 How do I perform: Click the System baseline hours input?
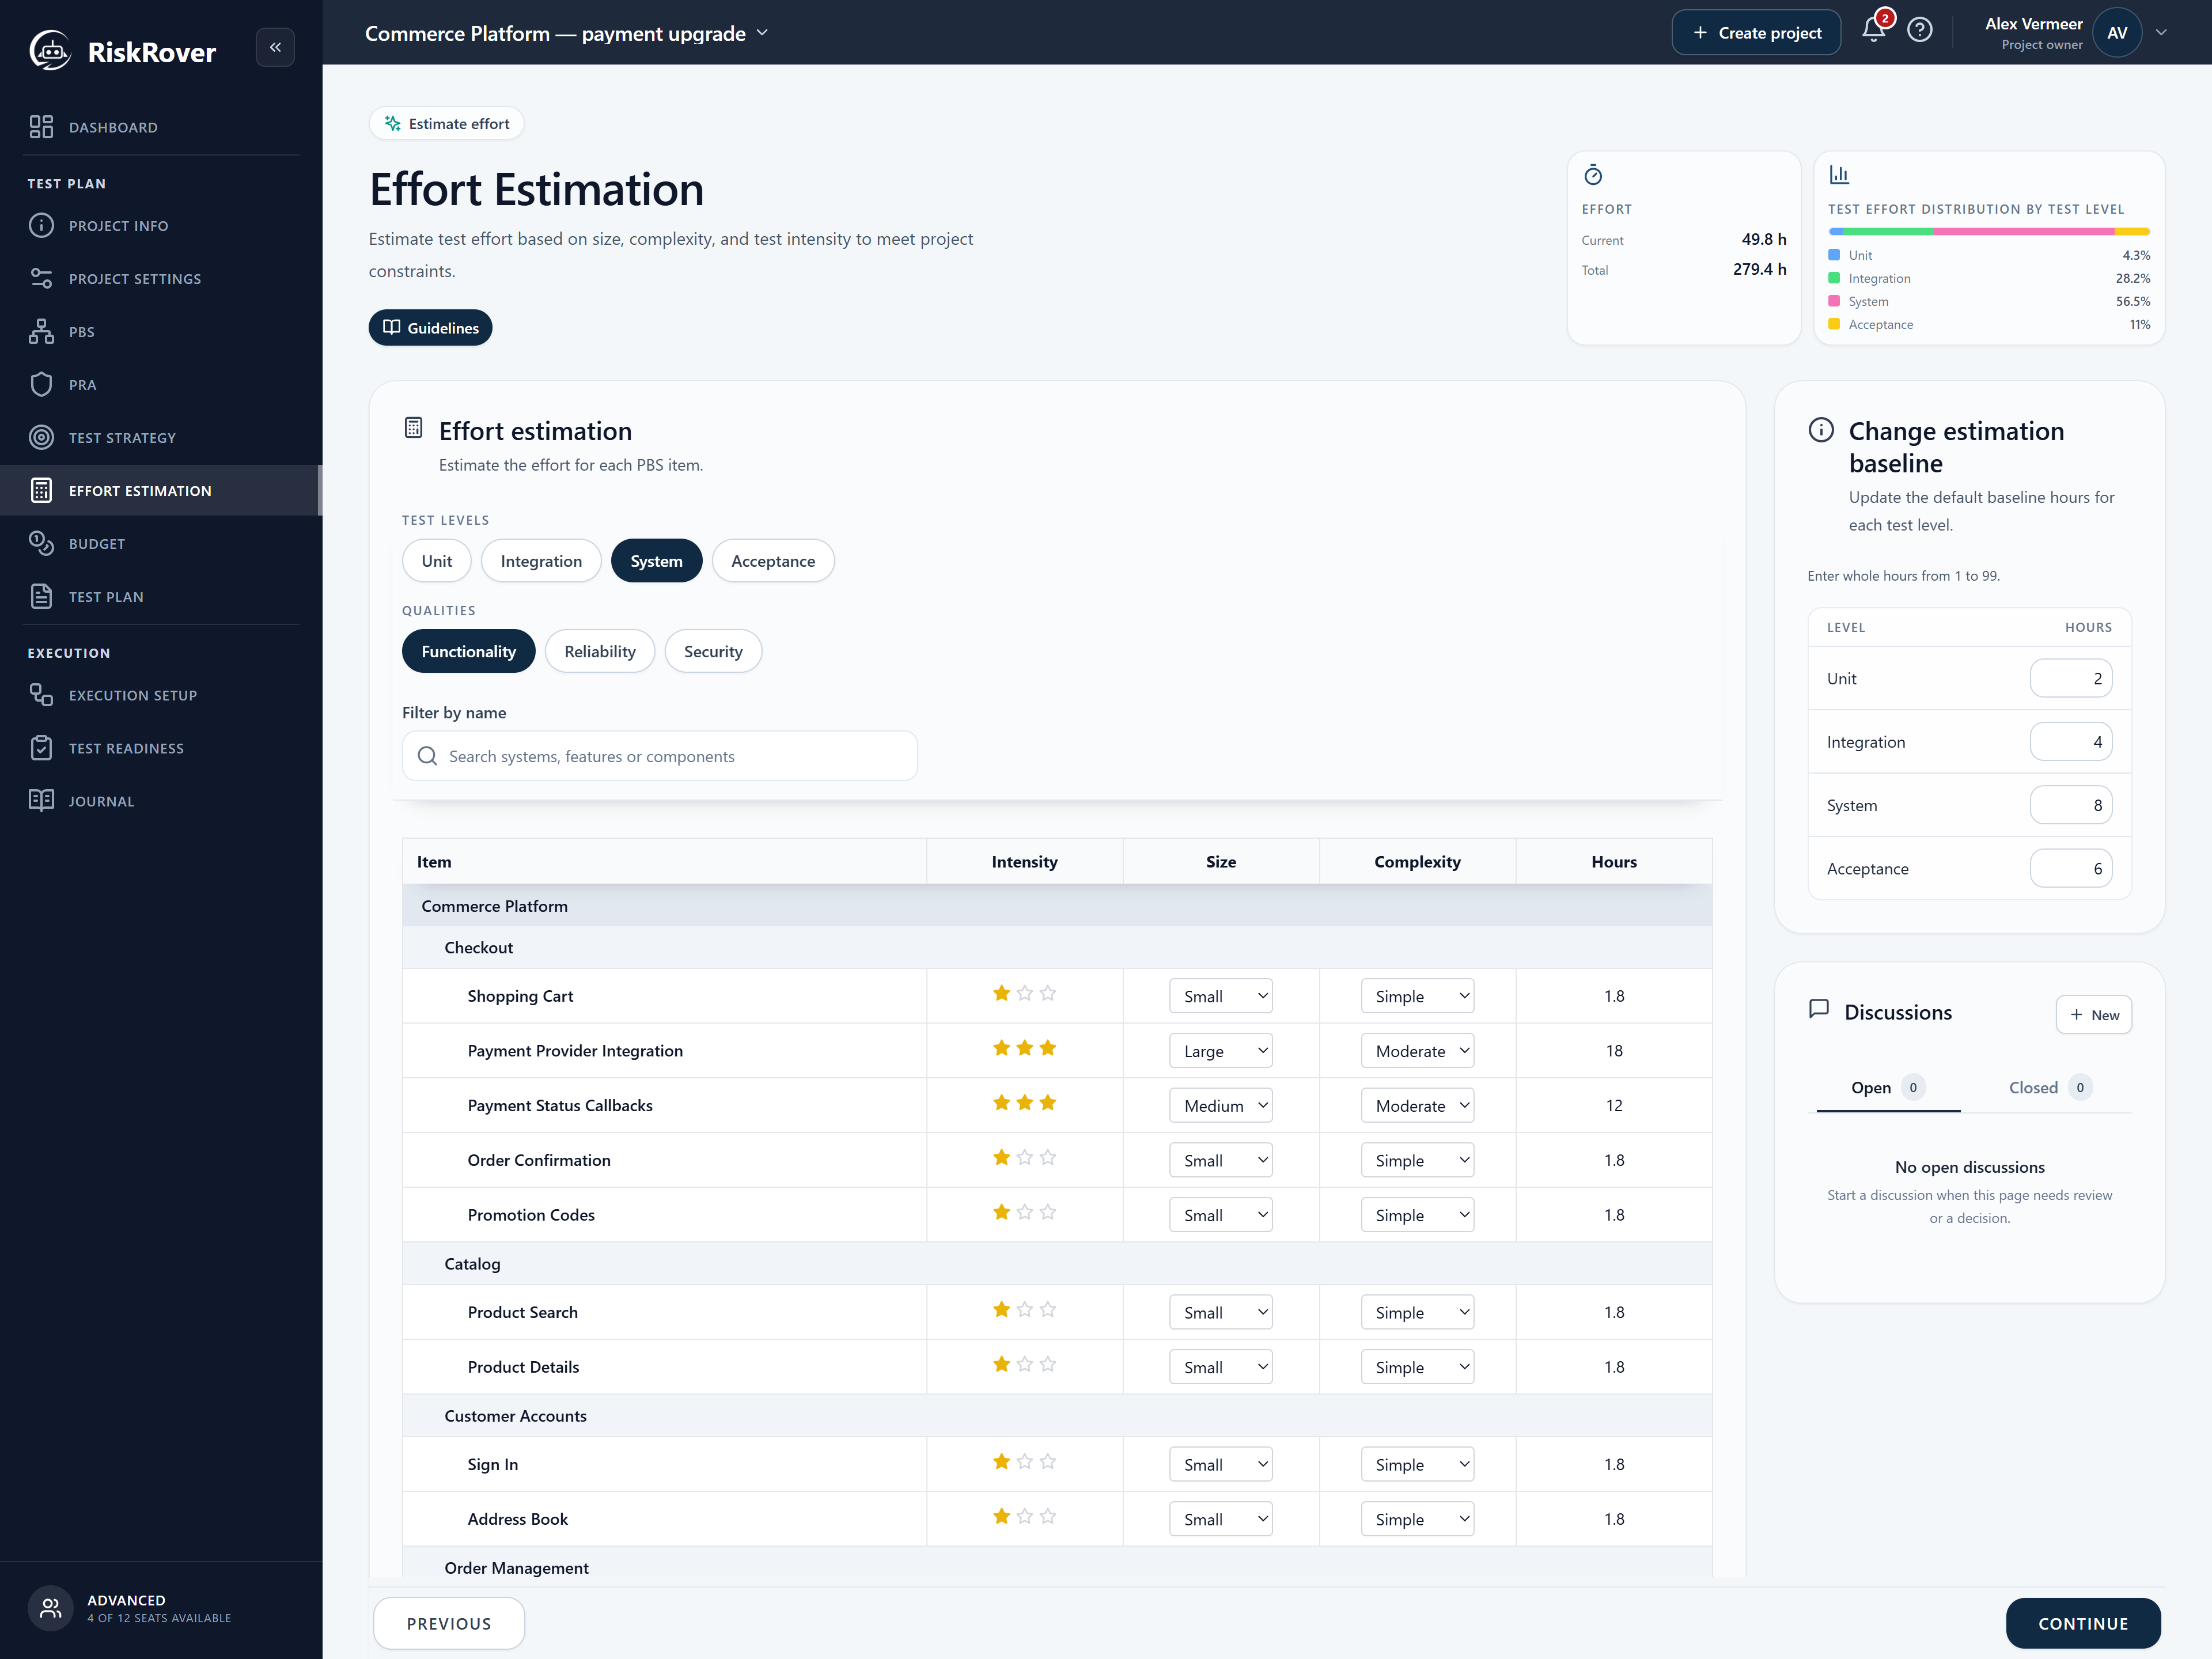tap(2071, 805)
